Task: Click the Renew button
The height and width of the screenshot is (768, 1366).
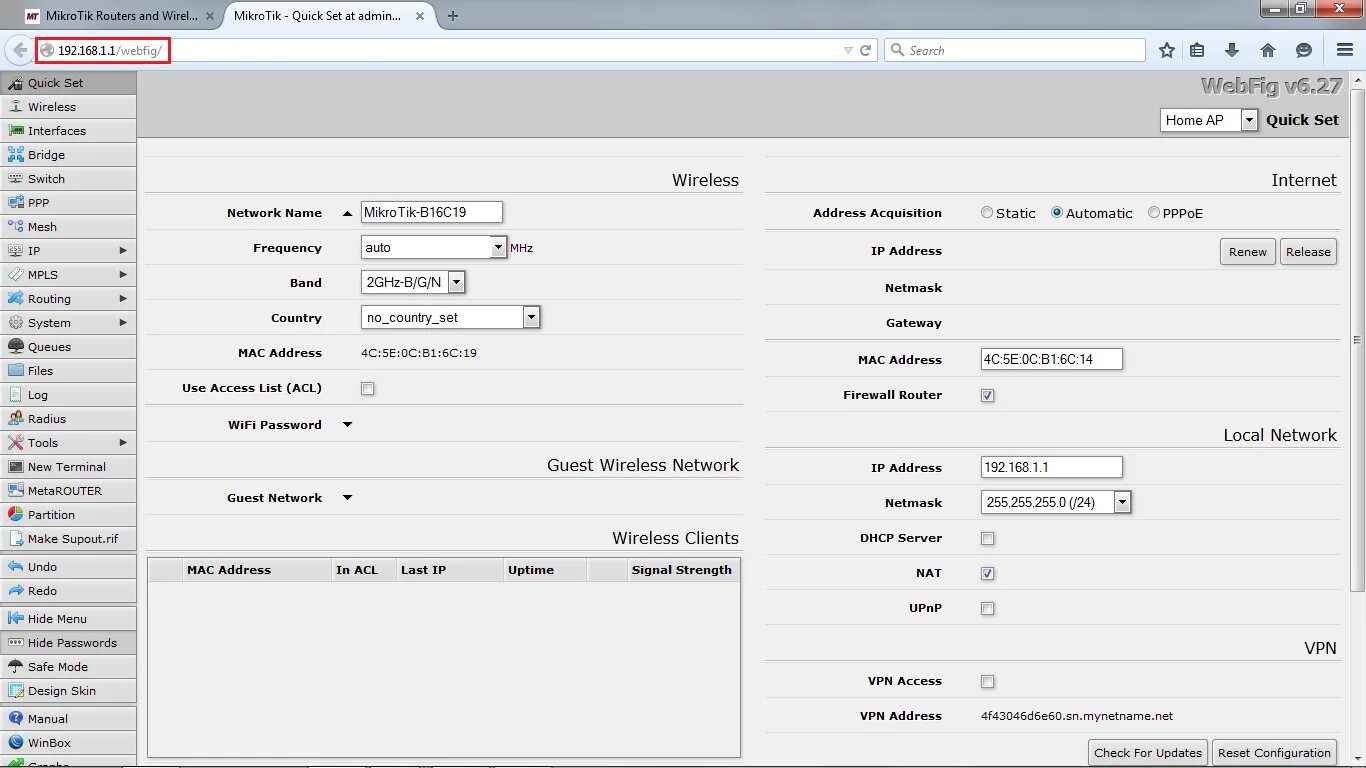Action: click(x=1248, y=252)
